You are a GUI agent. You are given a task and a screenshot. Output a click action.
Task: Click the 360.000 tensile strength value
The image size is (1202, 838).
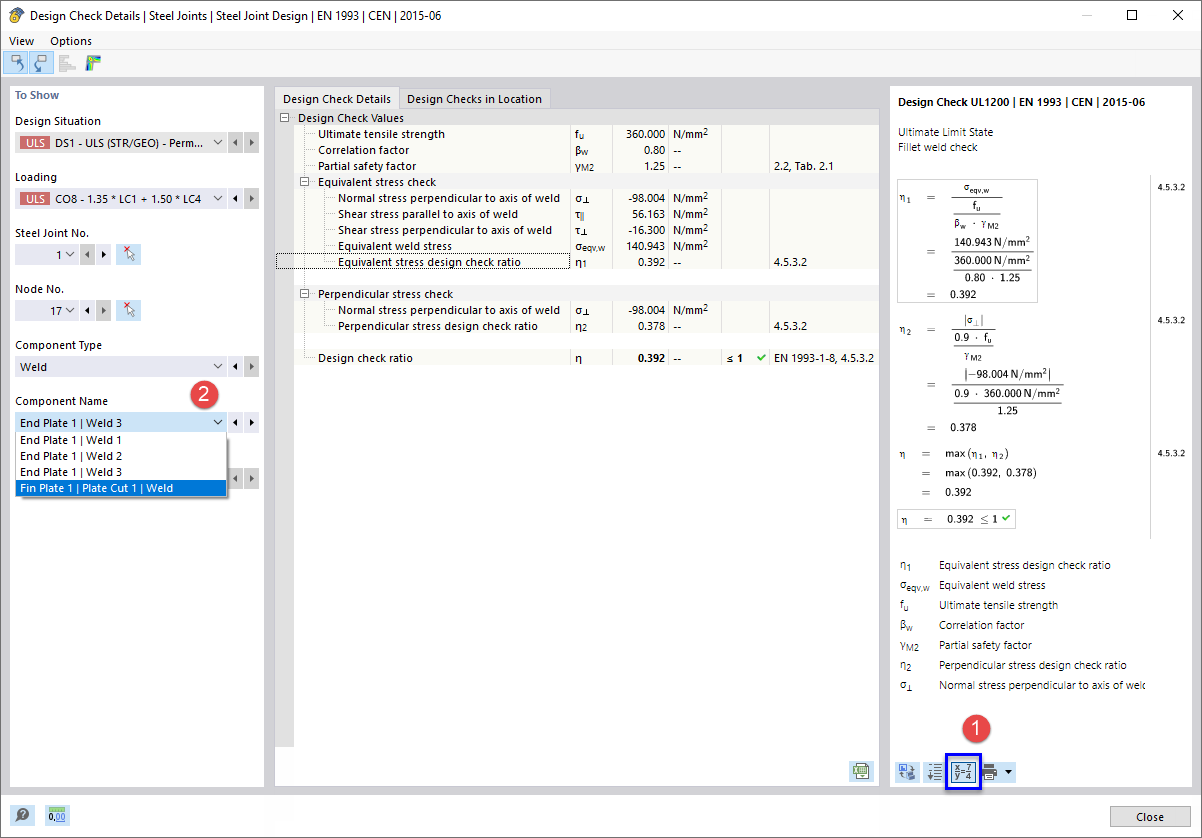[645, 134]
